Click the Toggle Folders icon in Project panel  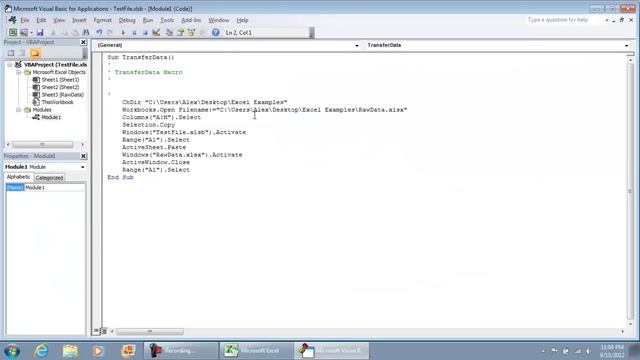click(35, 53)
